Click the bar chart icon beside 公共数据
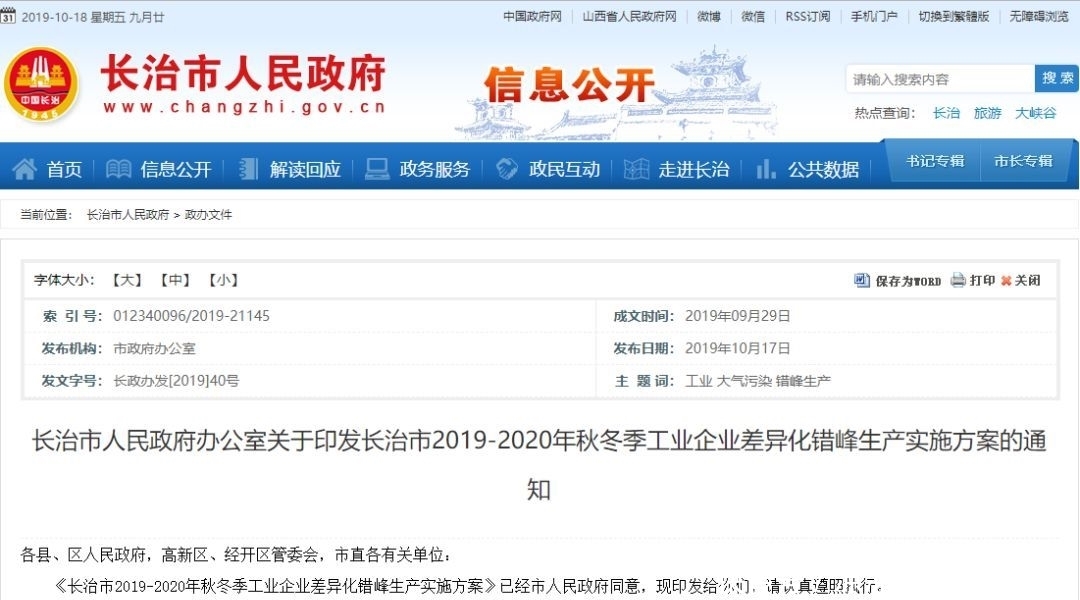Image resolution: width=1080 pixels, height=600 pixels. point(766,169)
